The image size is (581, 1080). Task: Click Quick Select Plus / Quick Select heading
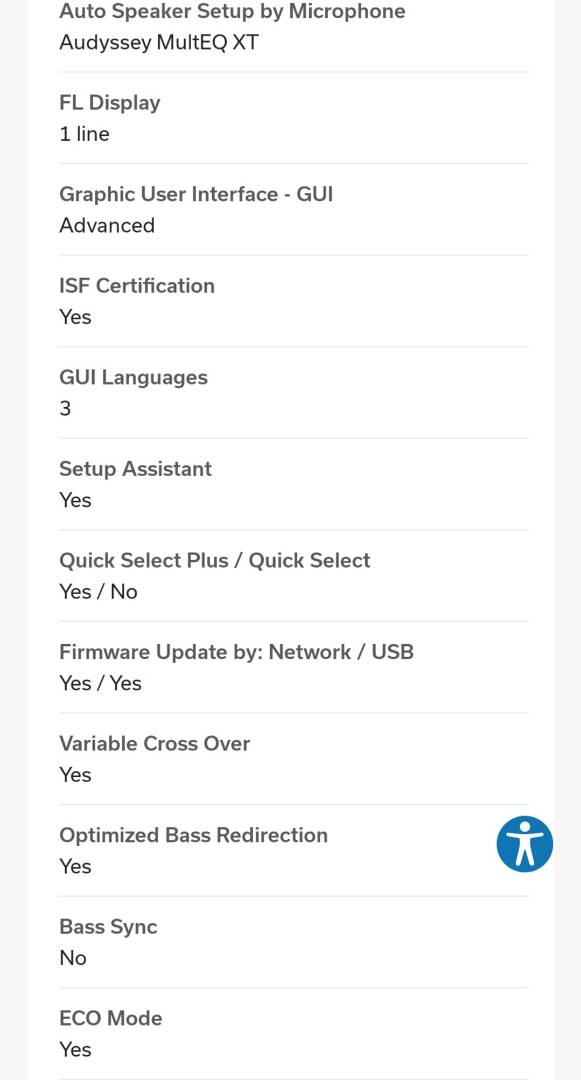tap(215, 561)
